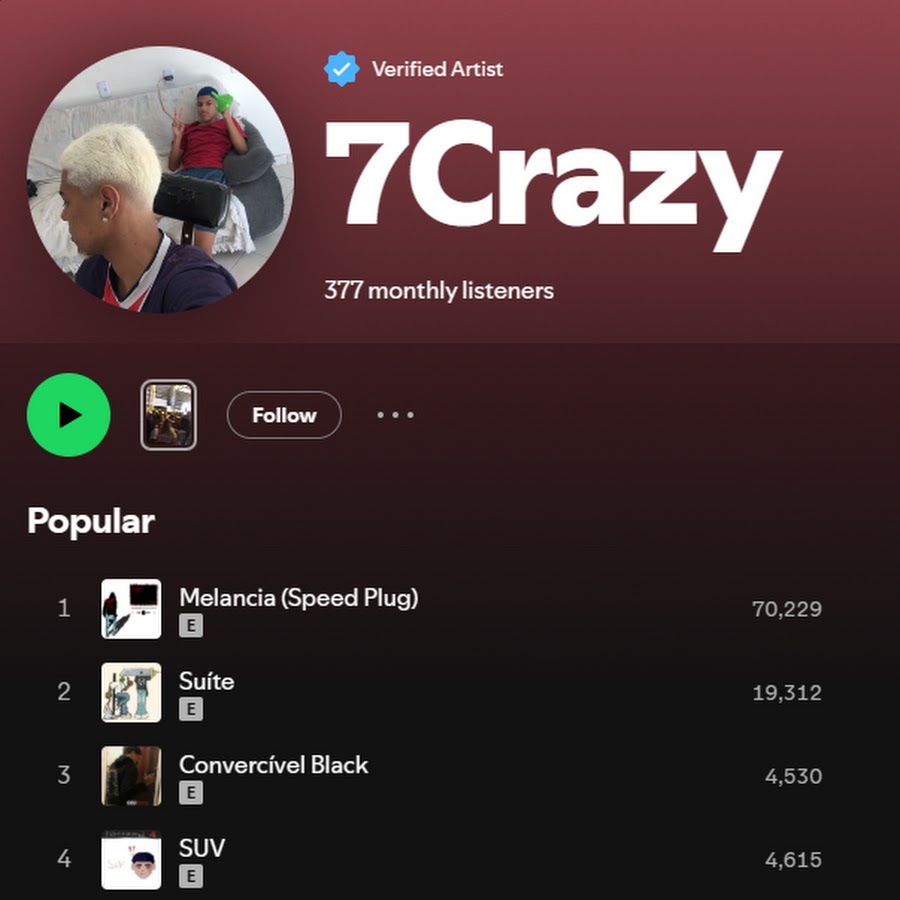
Task: Click the Melancia (Speed Plug) album cover
Action: (x=131, y=608)
